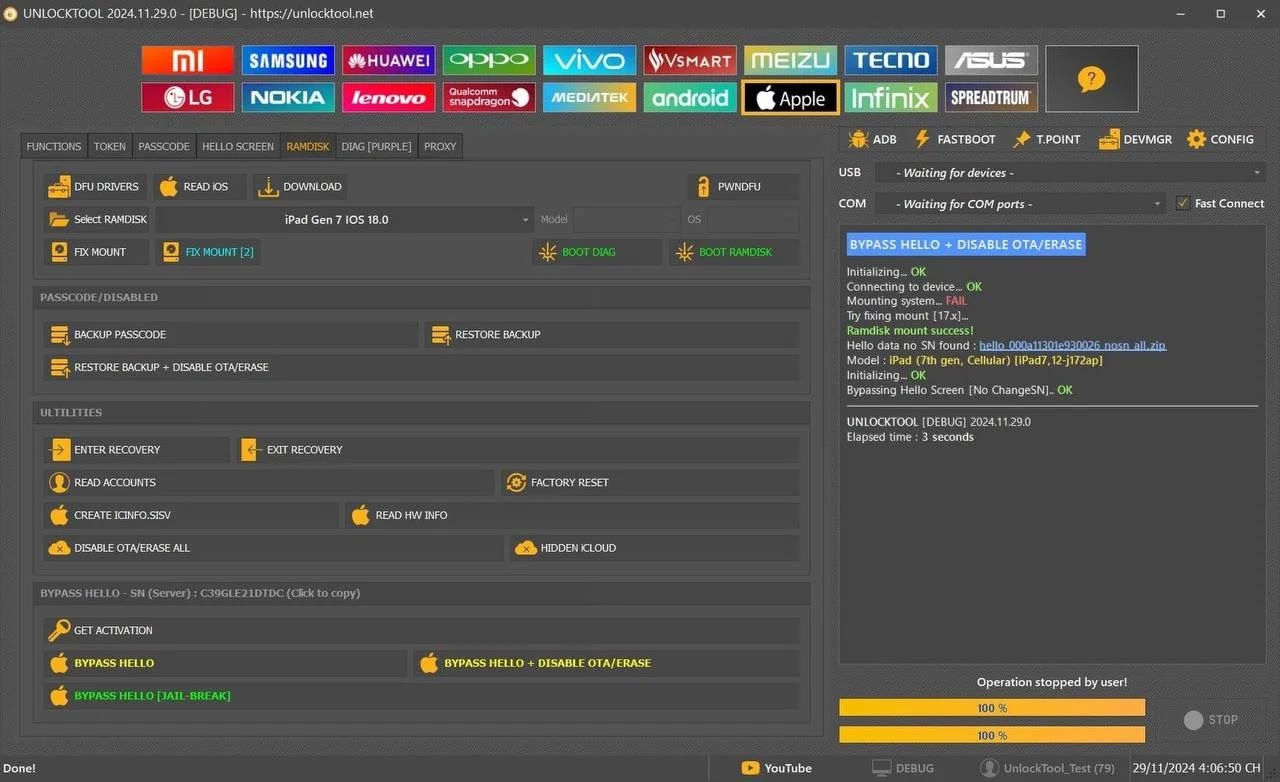The width and height of the screenshot is (1280, 782).
Task: Switch to the PASSCODE tab
Action: click(x=164, y=146)
